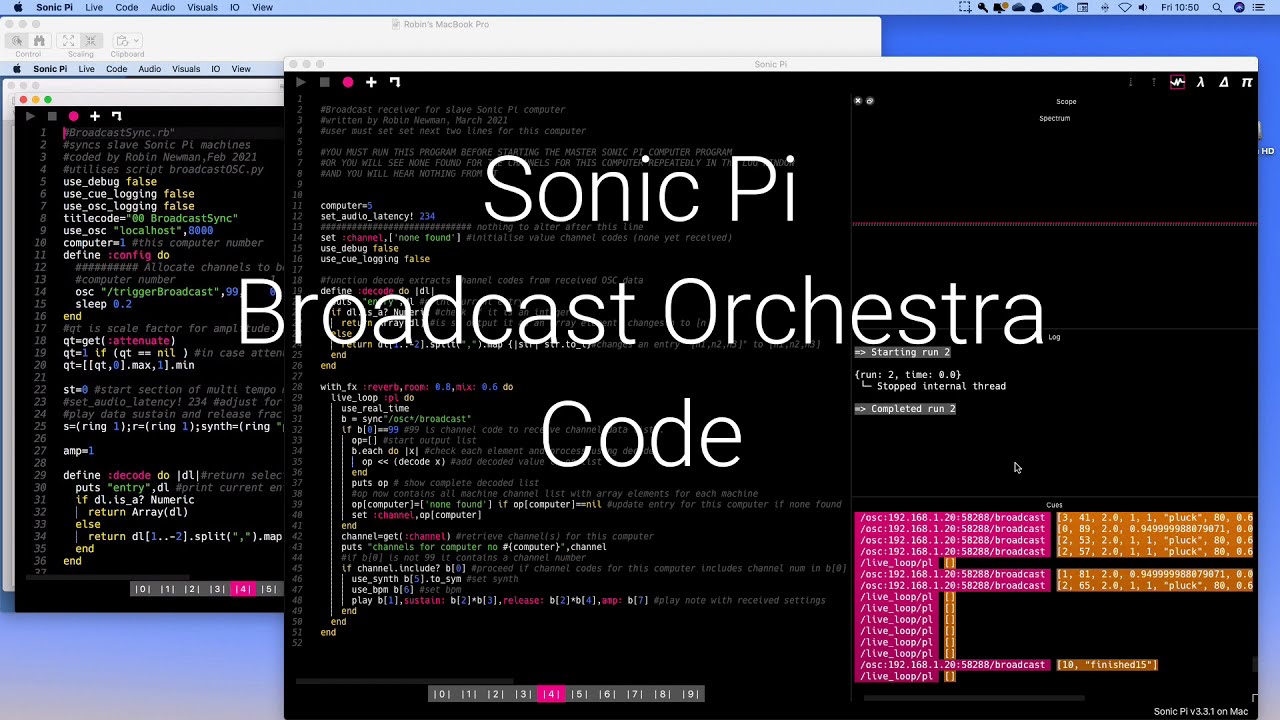This screenshot has height=720, width=1280.
Task: Click the Control mode pointer icon in Screen Sharing
Action: [x=17, y=41]
